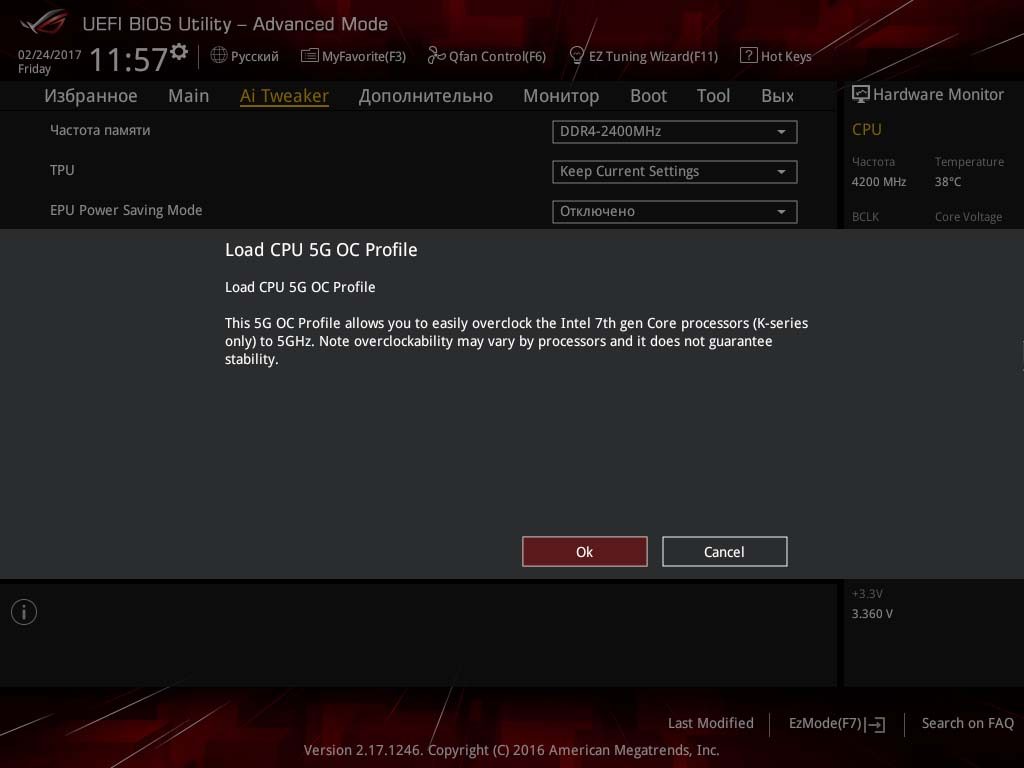Click the ROG logo icon
The width and height of the screenshot is (1024, 768).
pos(43,22)
